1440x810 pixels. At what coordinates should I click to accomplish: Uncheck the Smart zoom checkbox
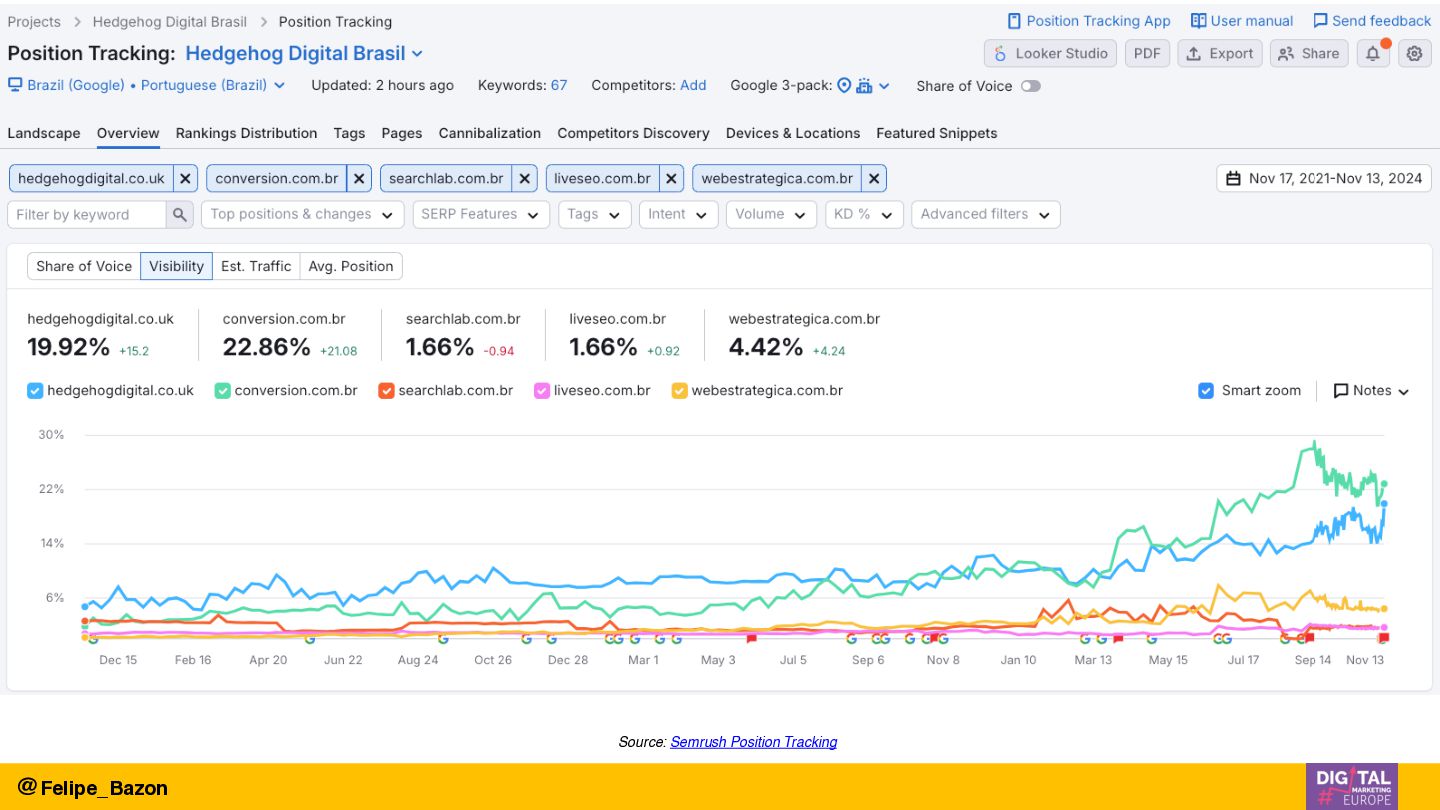pos(1206,391)
